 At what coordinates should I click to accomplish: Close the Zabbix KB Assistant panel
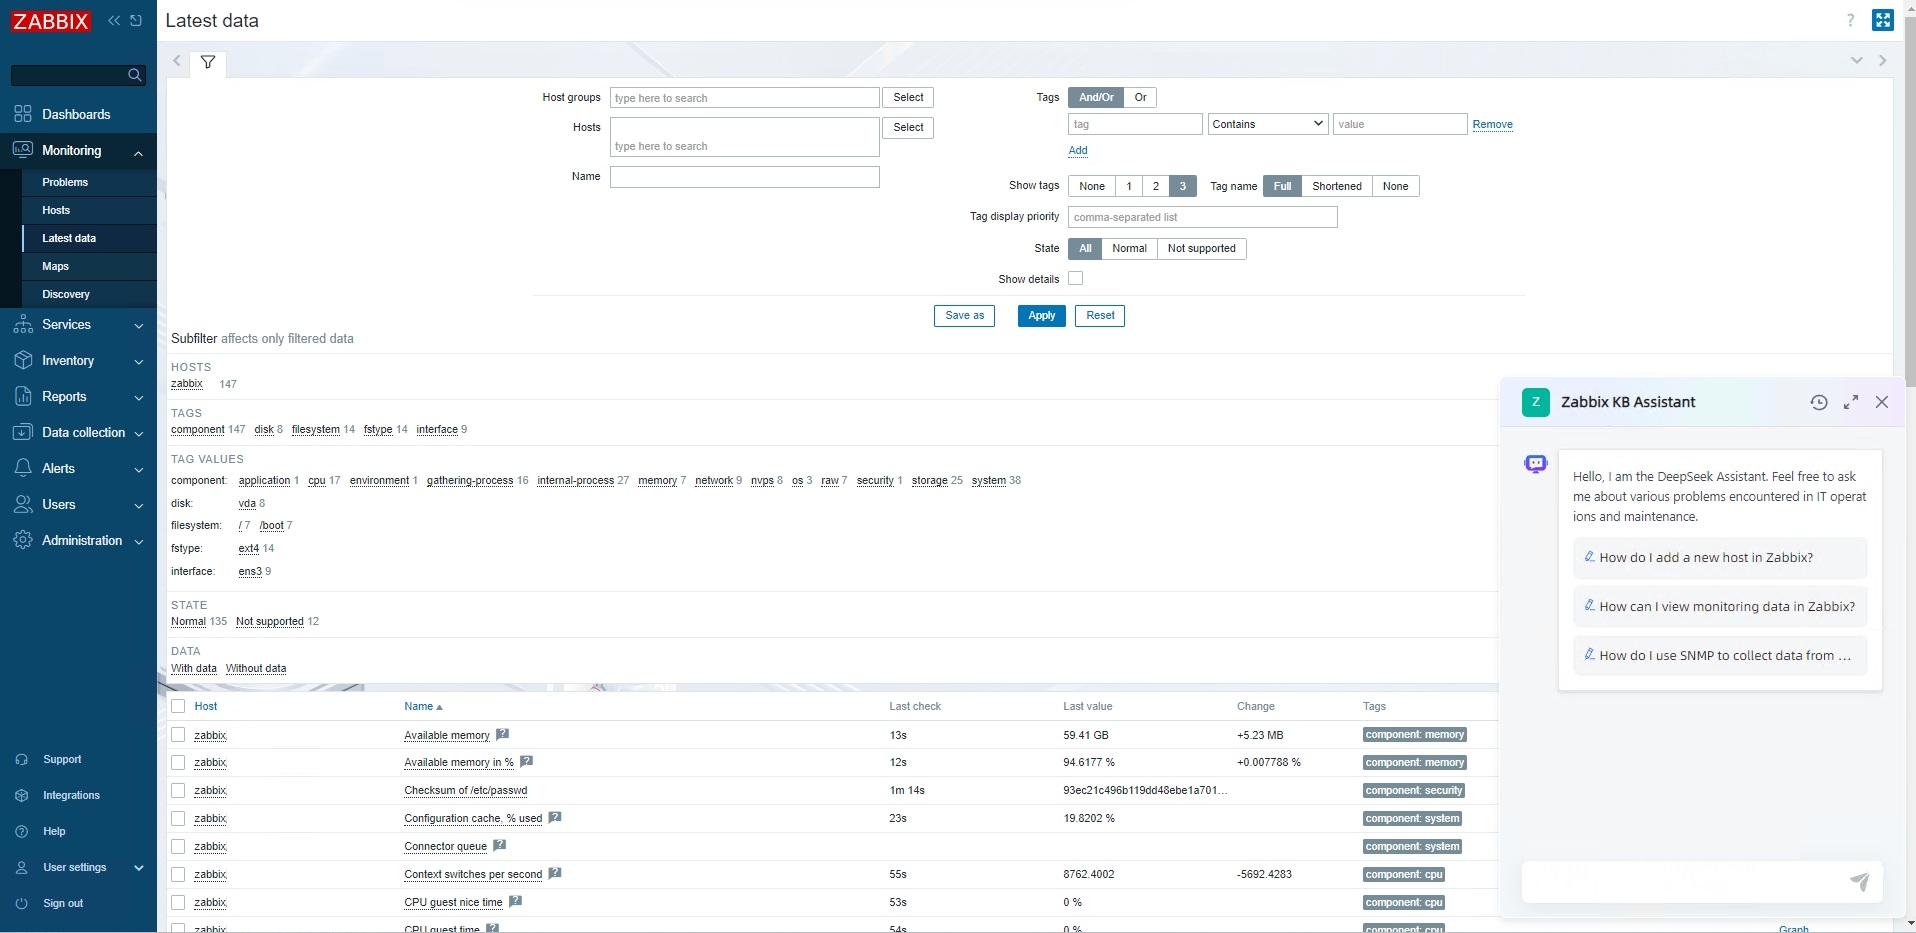pos(1882,402)
